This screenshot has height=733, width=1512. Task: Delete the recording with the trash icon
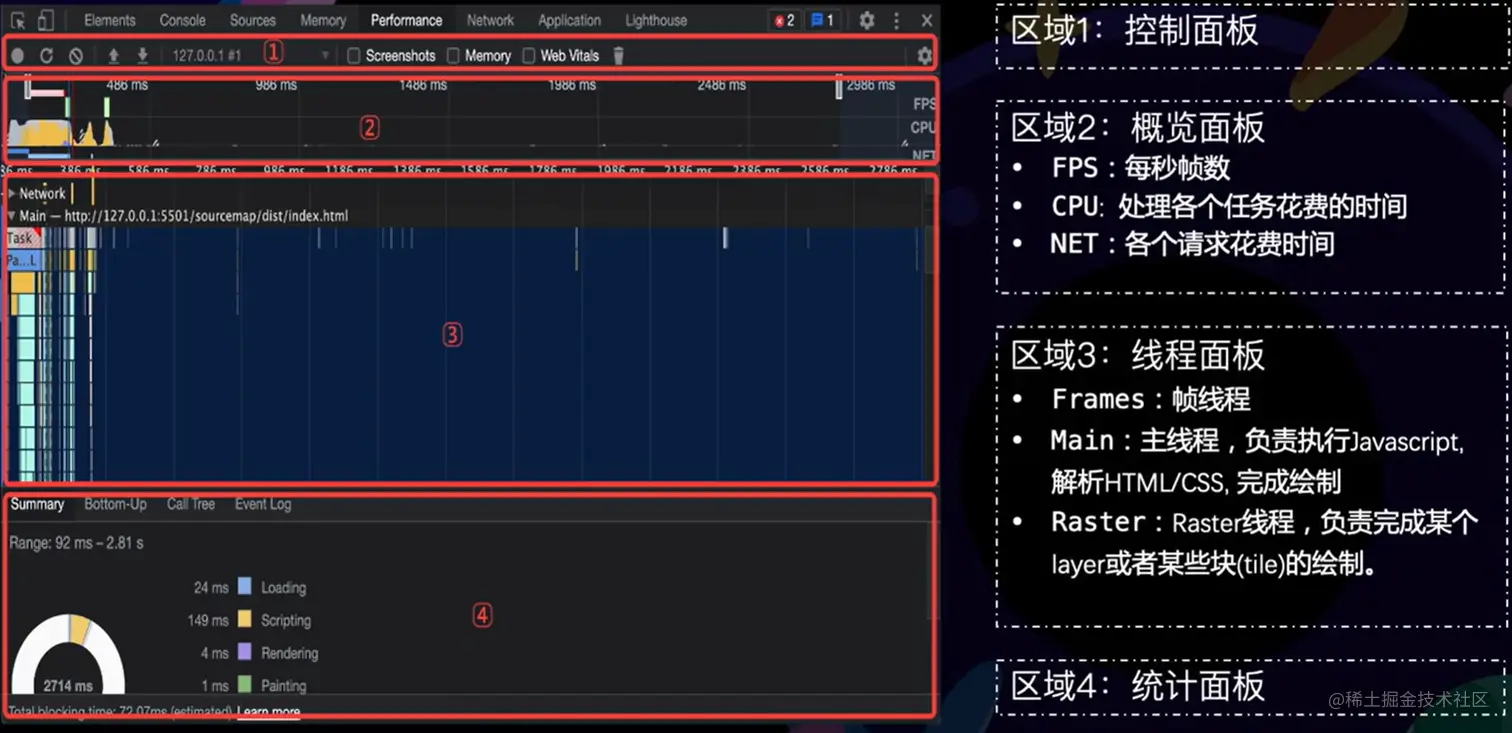[x=617, y=56]
